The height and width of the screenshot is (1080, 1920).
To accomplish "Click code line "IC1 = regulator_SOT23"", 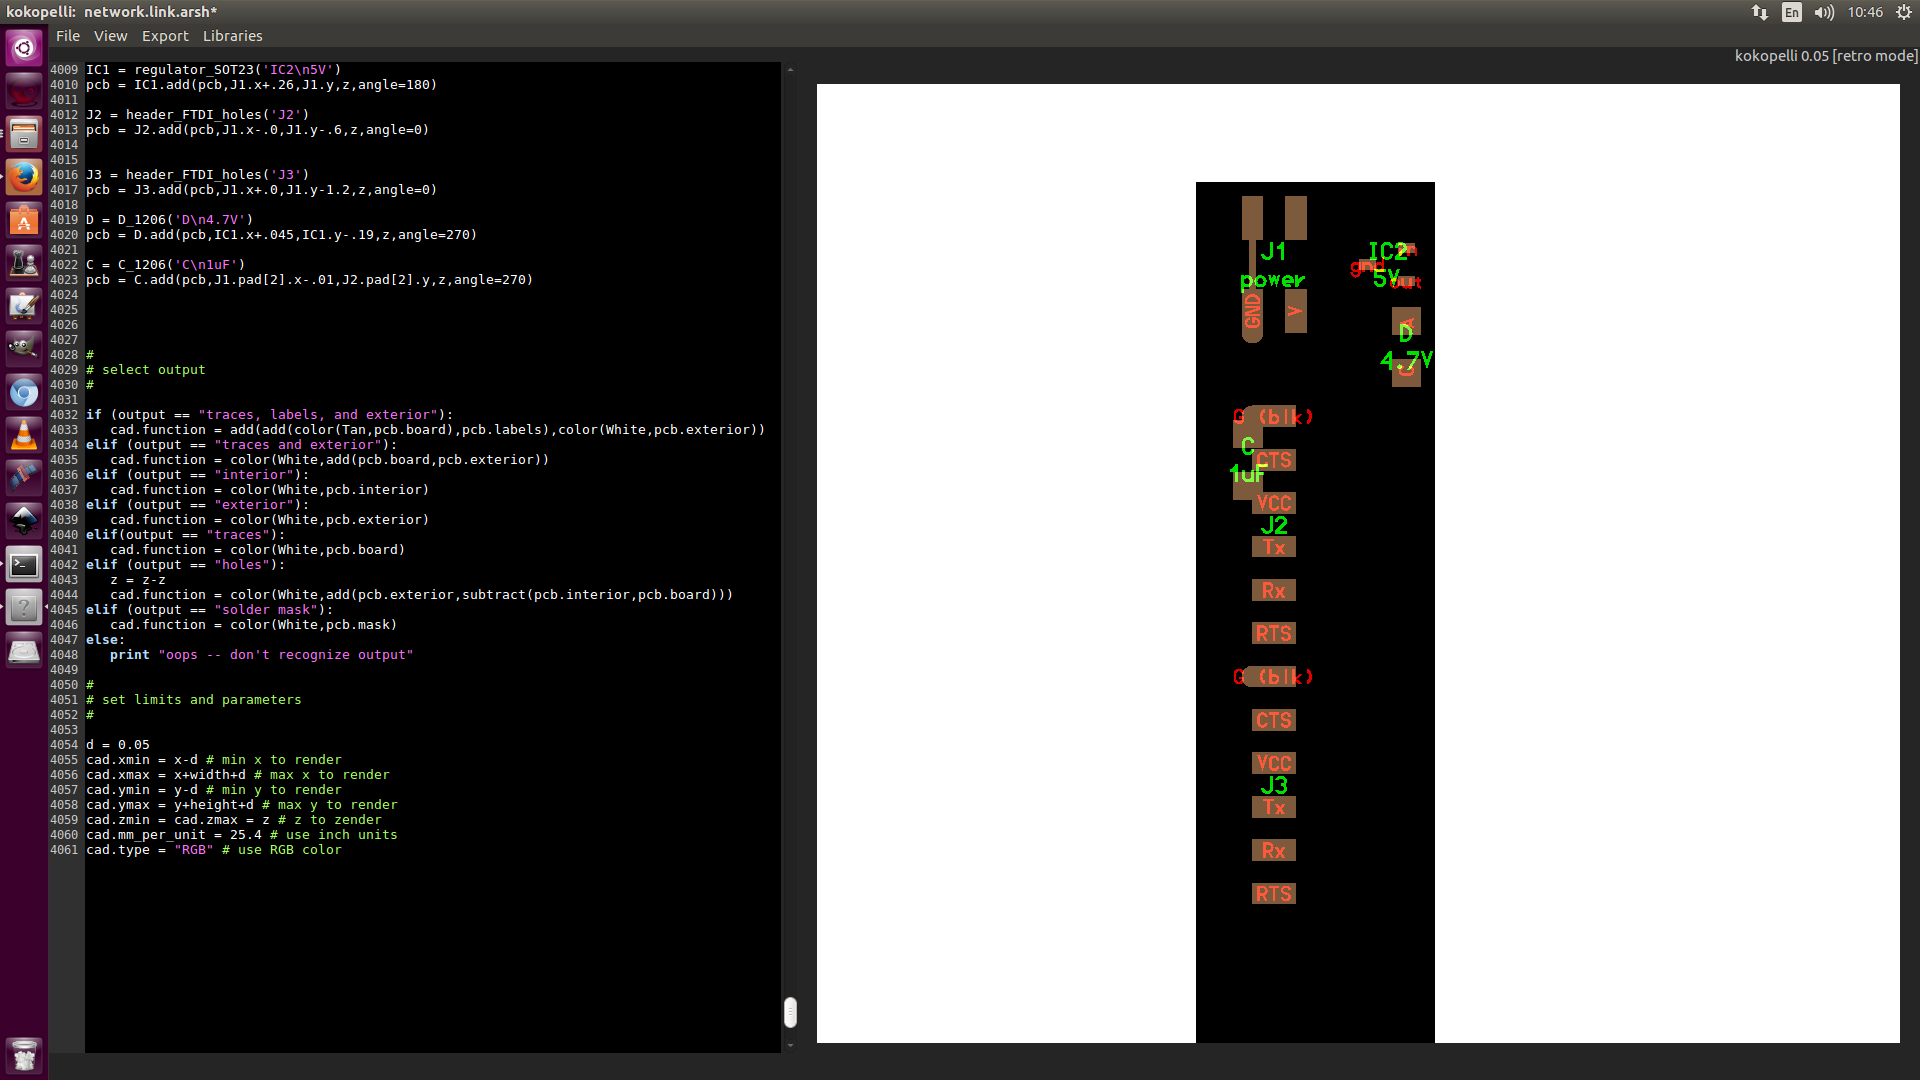I will click(x=214, y=70).
